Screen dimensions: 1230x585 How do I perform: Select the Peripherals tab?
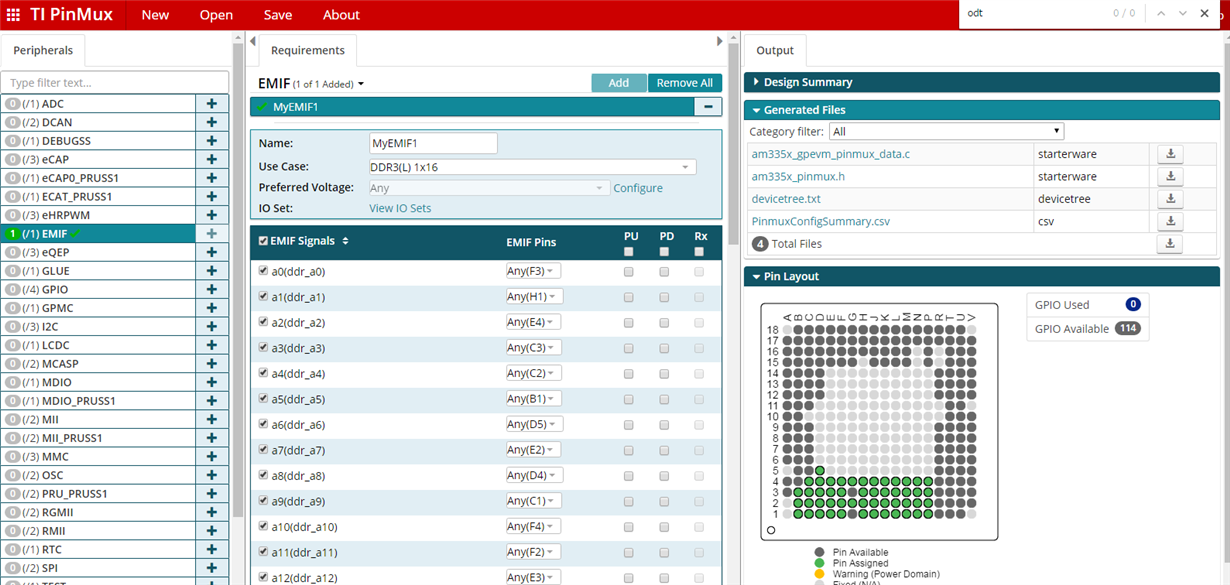coord(43,50)
